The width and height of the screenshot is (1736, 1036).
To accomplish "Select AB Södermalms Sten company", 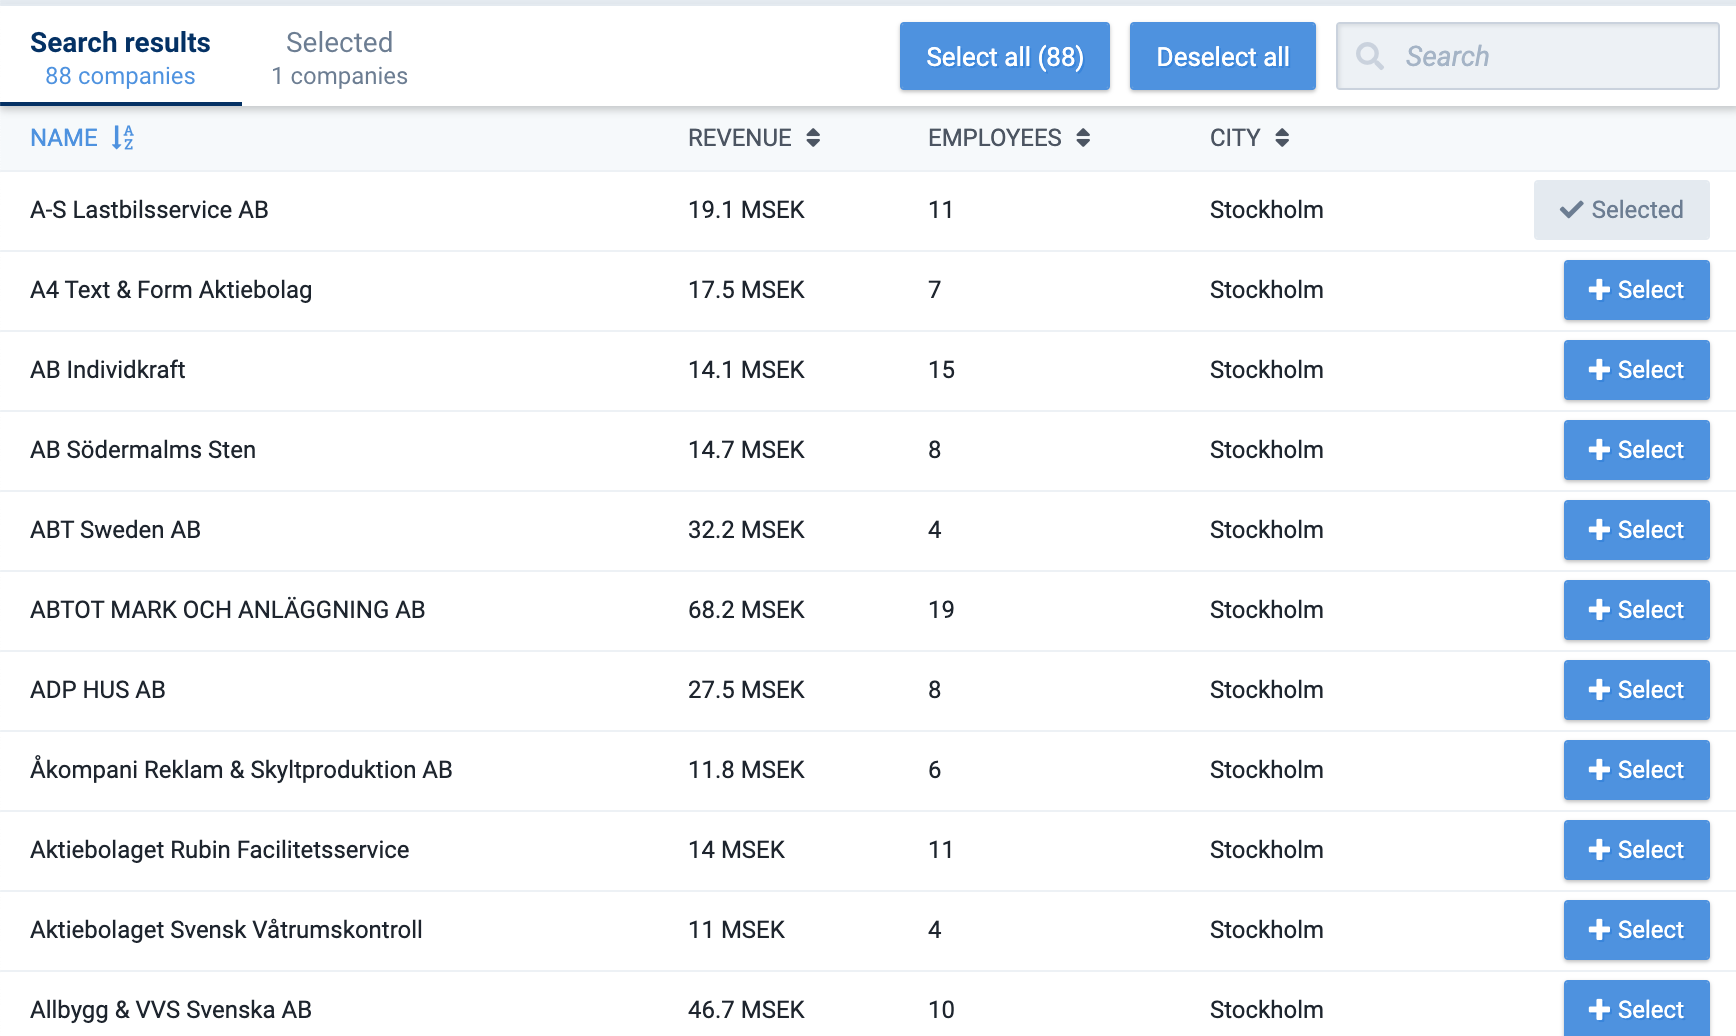I will [1637, 450].
